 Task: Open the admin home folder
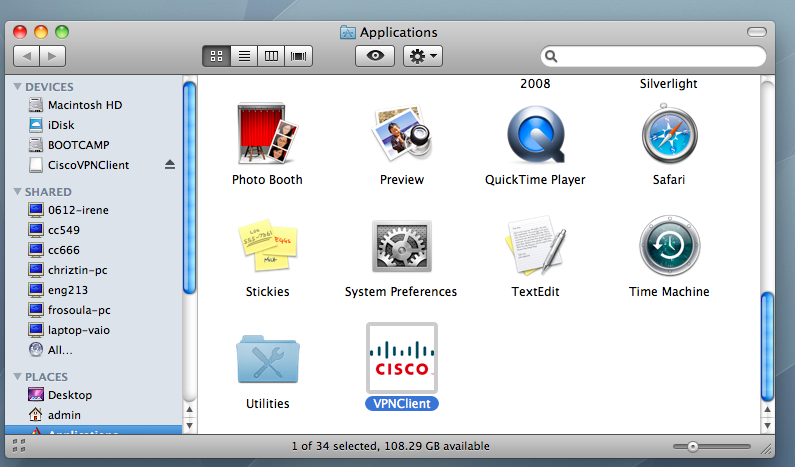pos(55,415)
